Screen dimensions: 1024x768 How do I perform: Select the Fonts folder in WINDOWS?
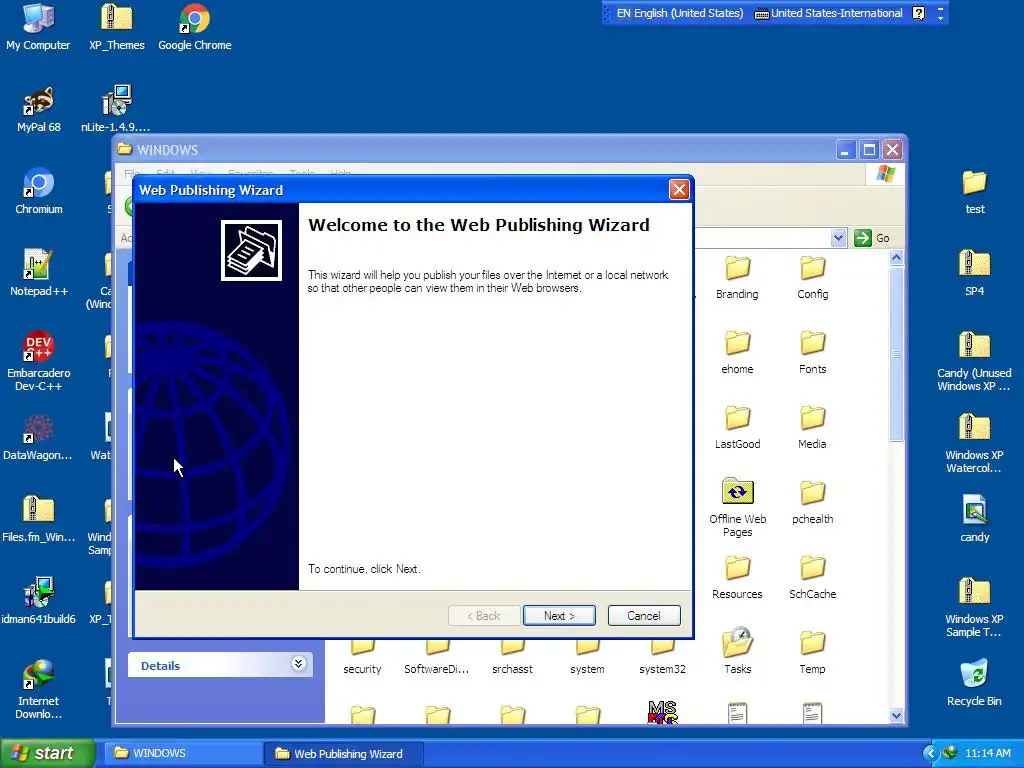pyautogui.click(x=812, y=353)
